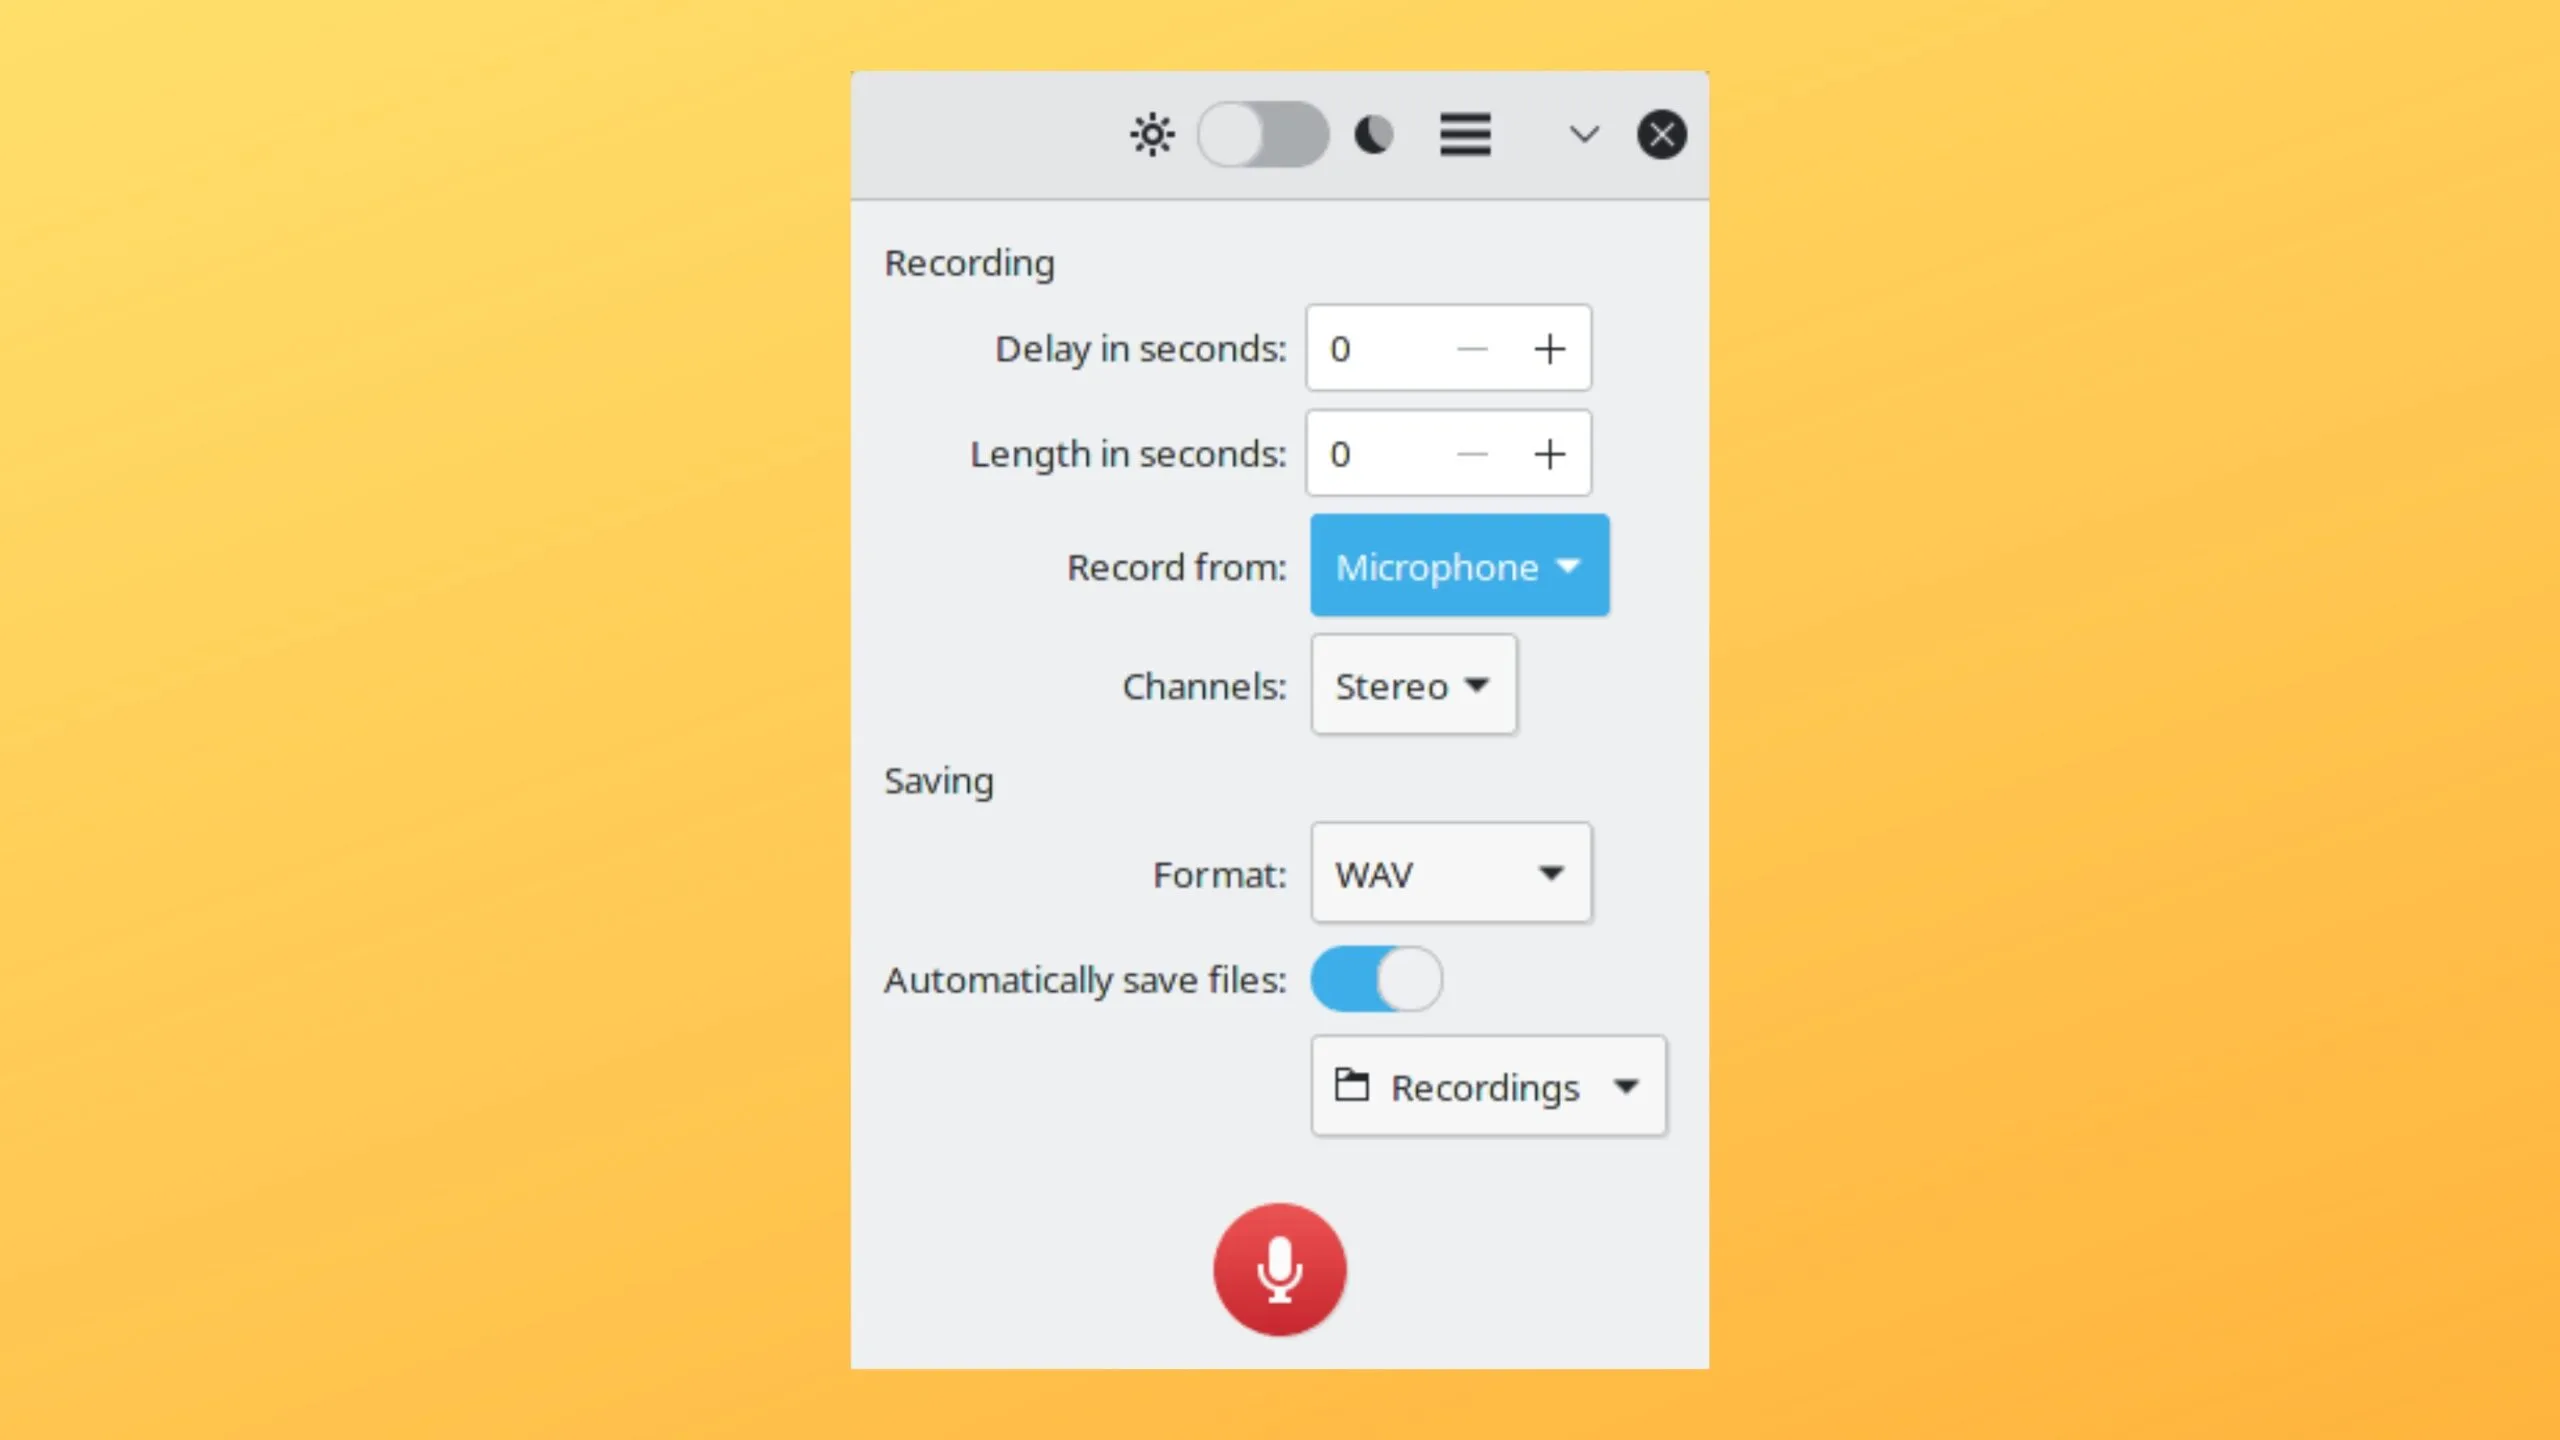Expand the Format dropdown menu
The width and height of the screenshot is (2560, 1440).
(1451, 874)
